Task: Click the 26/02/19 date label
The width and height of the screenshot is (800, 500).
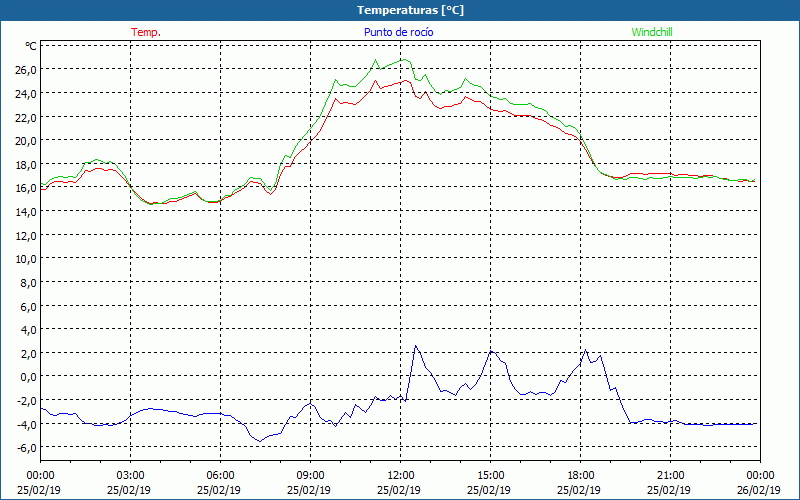Action: [x=759, y=490]
